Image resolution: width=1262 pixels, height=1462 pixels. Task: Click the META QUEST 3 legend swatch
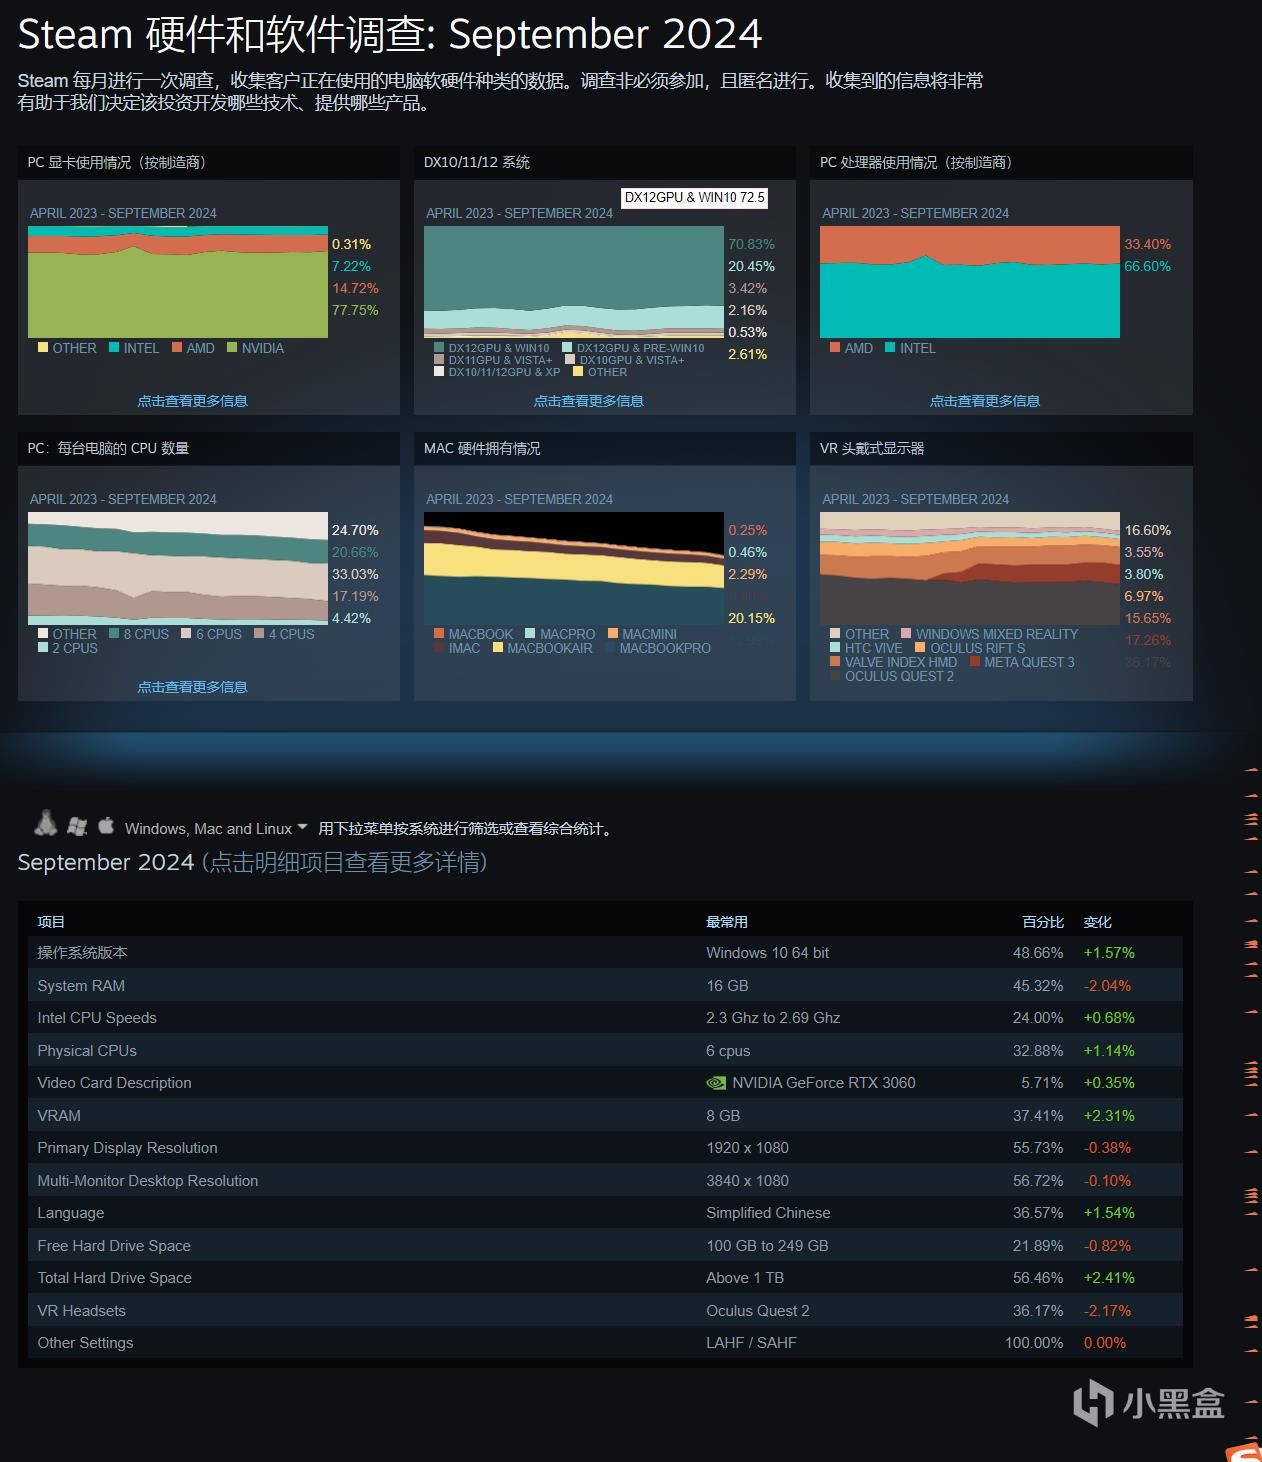coord(975,662)
